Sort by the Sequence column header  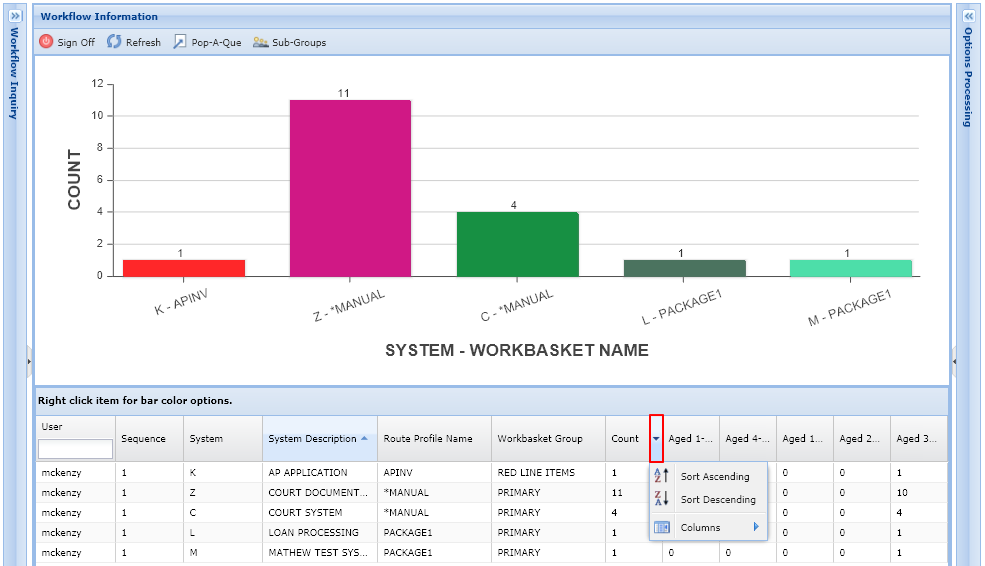150,438
